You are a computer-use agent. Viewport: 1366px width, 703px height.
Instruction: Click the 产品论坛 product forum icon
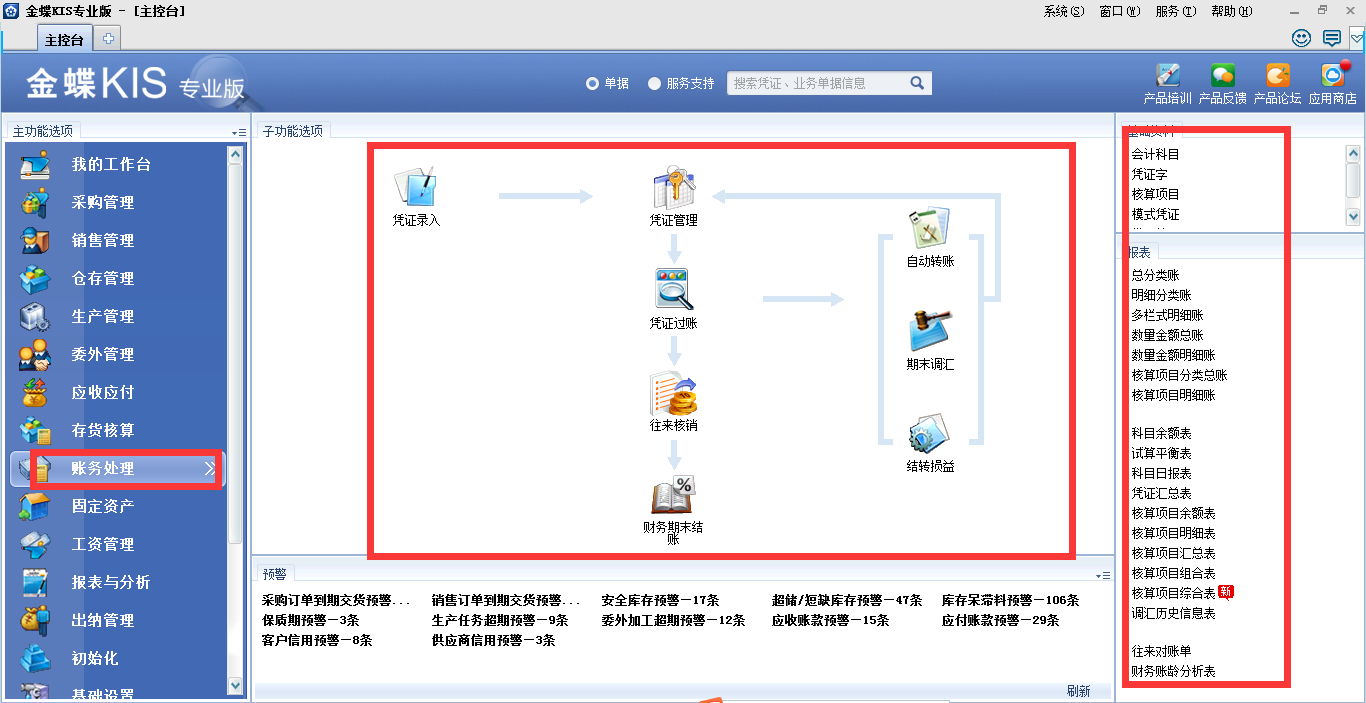pyautogui.click(x=1277, y=77)
